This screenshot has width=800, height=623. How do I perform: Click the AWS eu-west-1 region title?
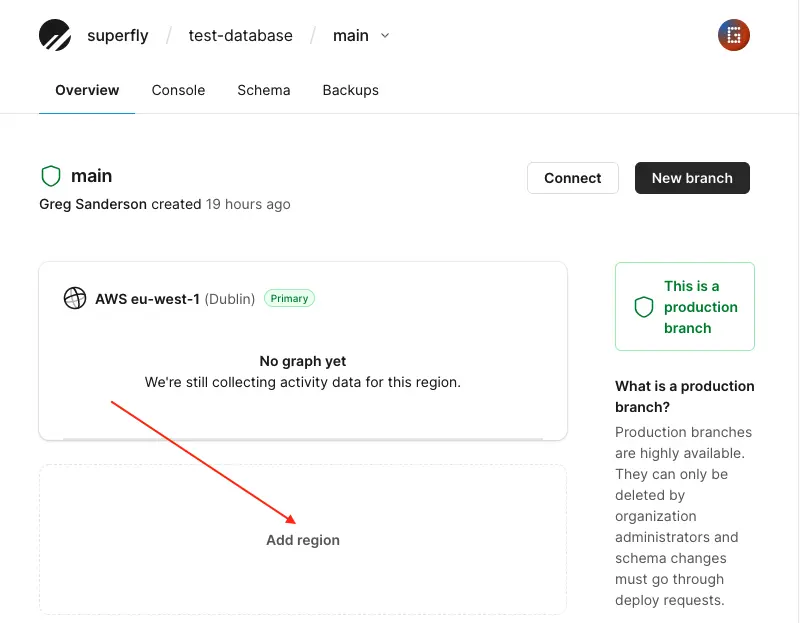coord(147,298)
